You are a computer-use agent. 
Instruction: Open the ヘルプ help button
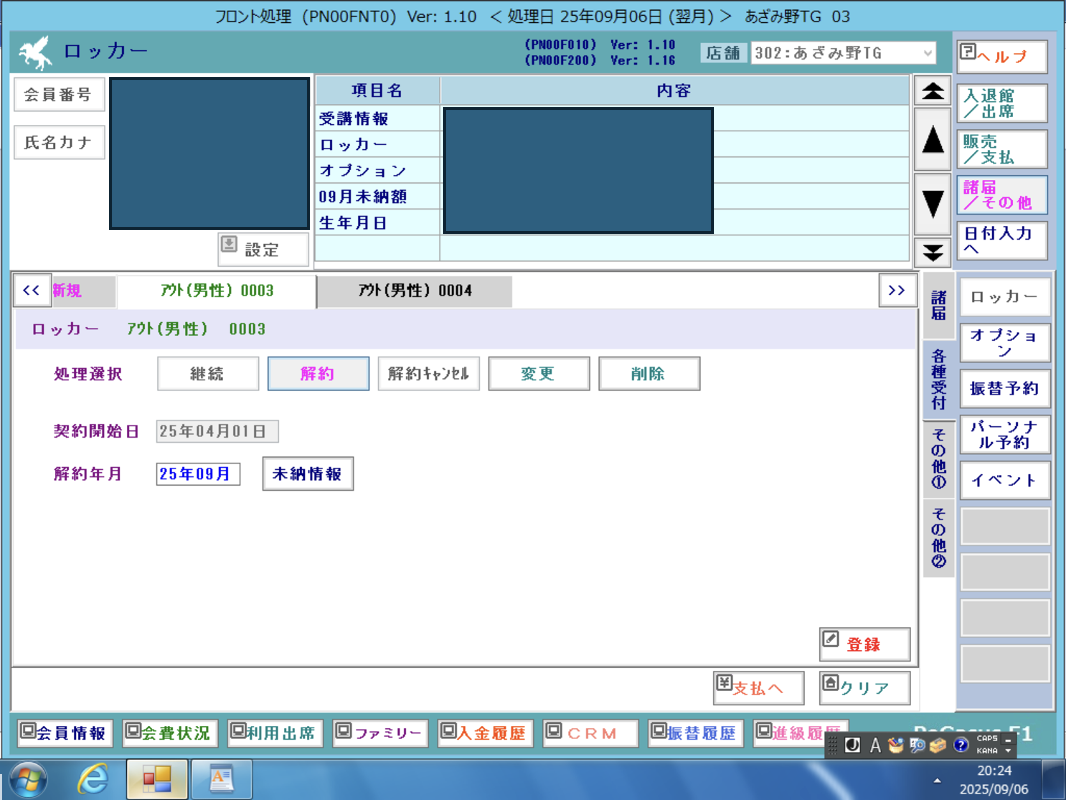(x=1001, y=57)
